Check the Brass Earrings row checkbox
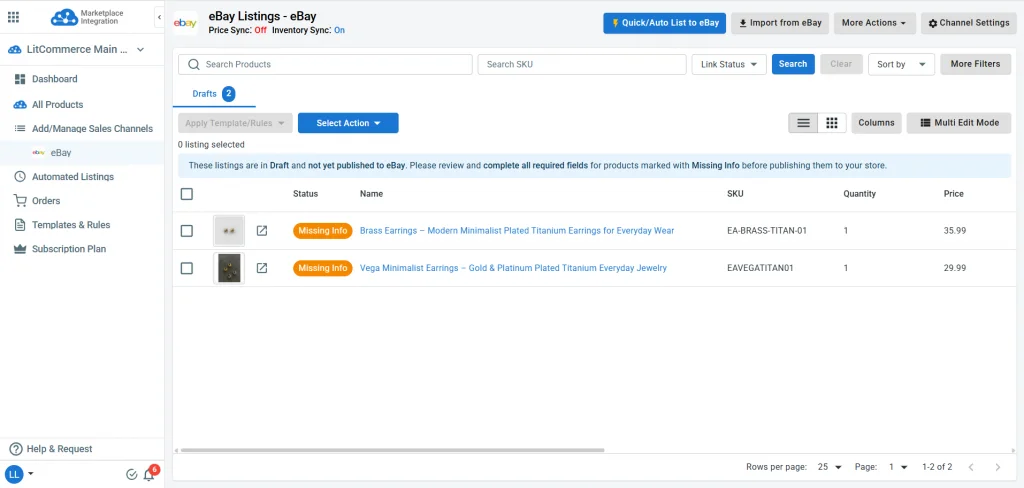The height and width of the screenshot is (488, 1024). (x=187, y=231)
